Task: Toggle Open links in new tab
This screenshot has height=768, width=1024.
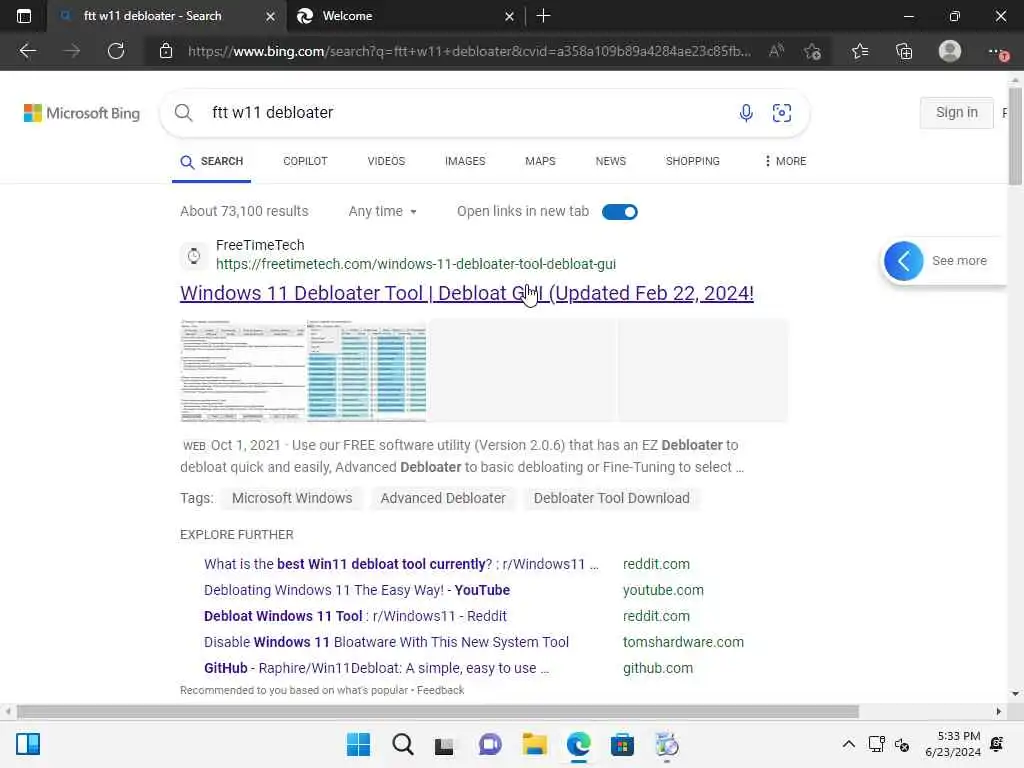Action: click(x=620, y=212)
